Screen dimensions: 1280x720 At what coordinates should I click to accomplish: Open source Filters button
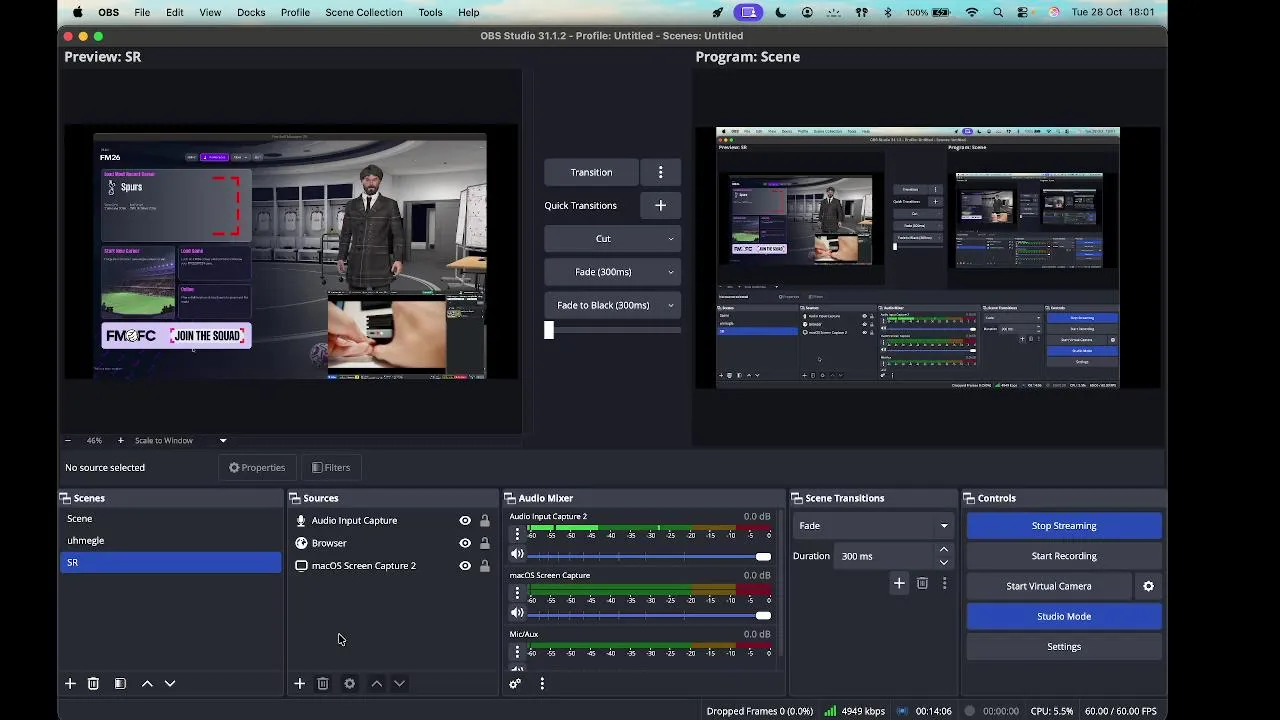(331, 467)
